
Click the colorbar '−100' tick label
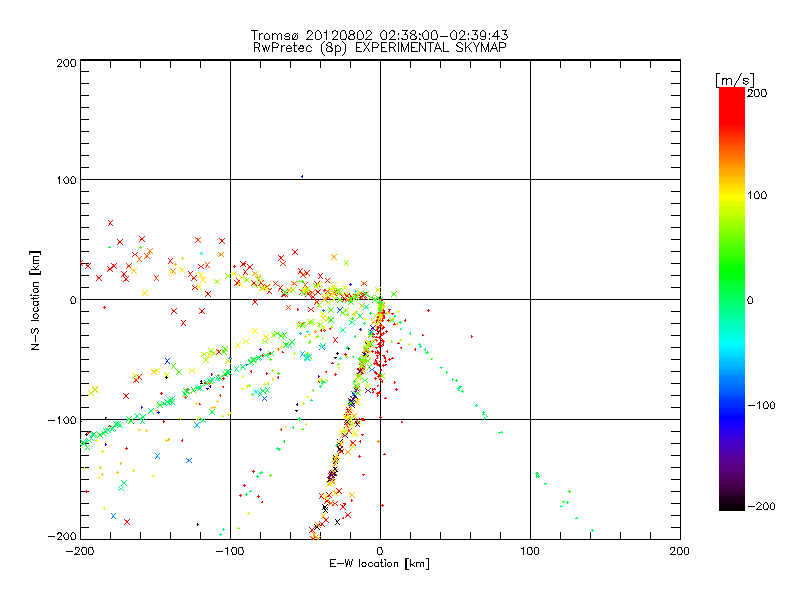coord(761,405)
